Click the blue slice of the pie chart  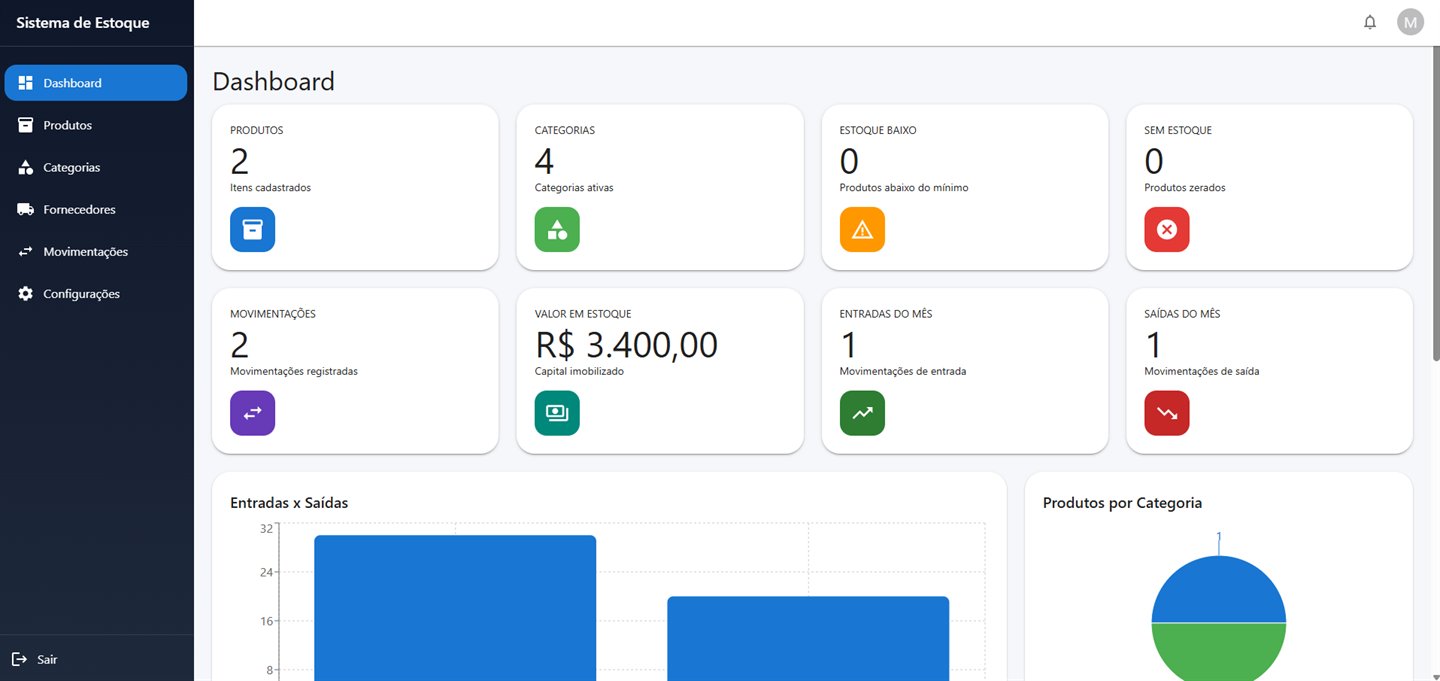[x=1218, y=590]
